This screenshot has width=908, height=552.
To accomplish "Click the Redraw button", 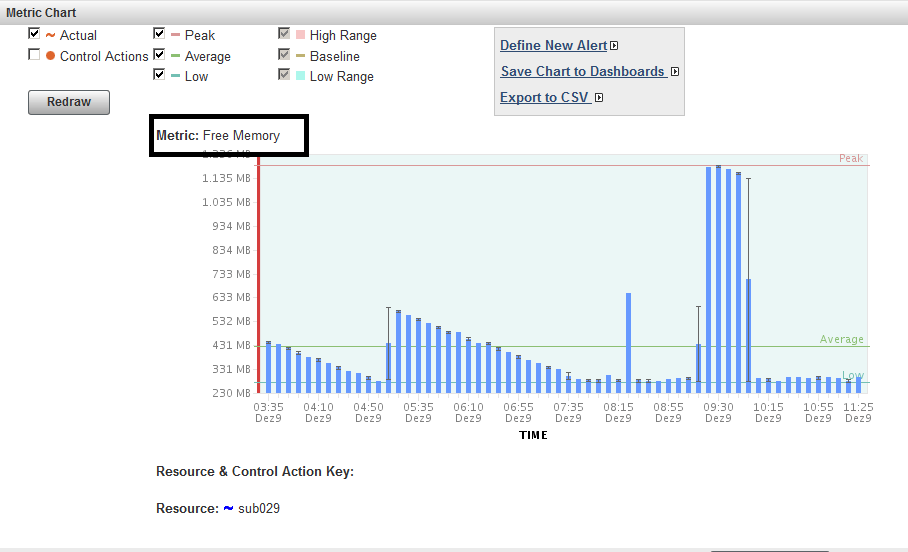I will click(69, 102).
